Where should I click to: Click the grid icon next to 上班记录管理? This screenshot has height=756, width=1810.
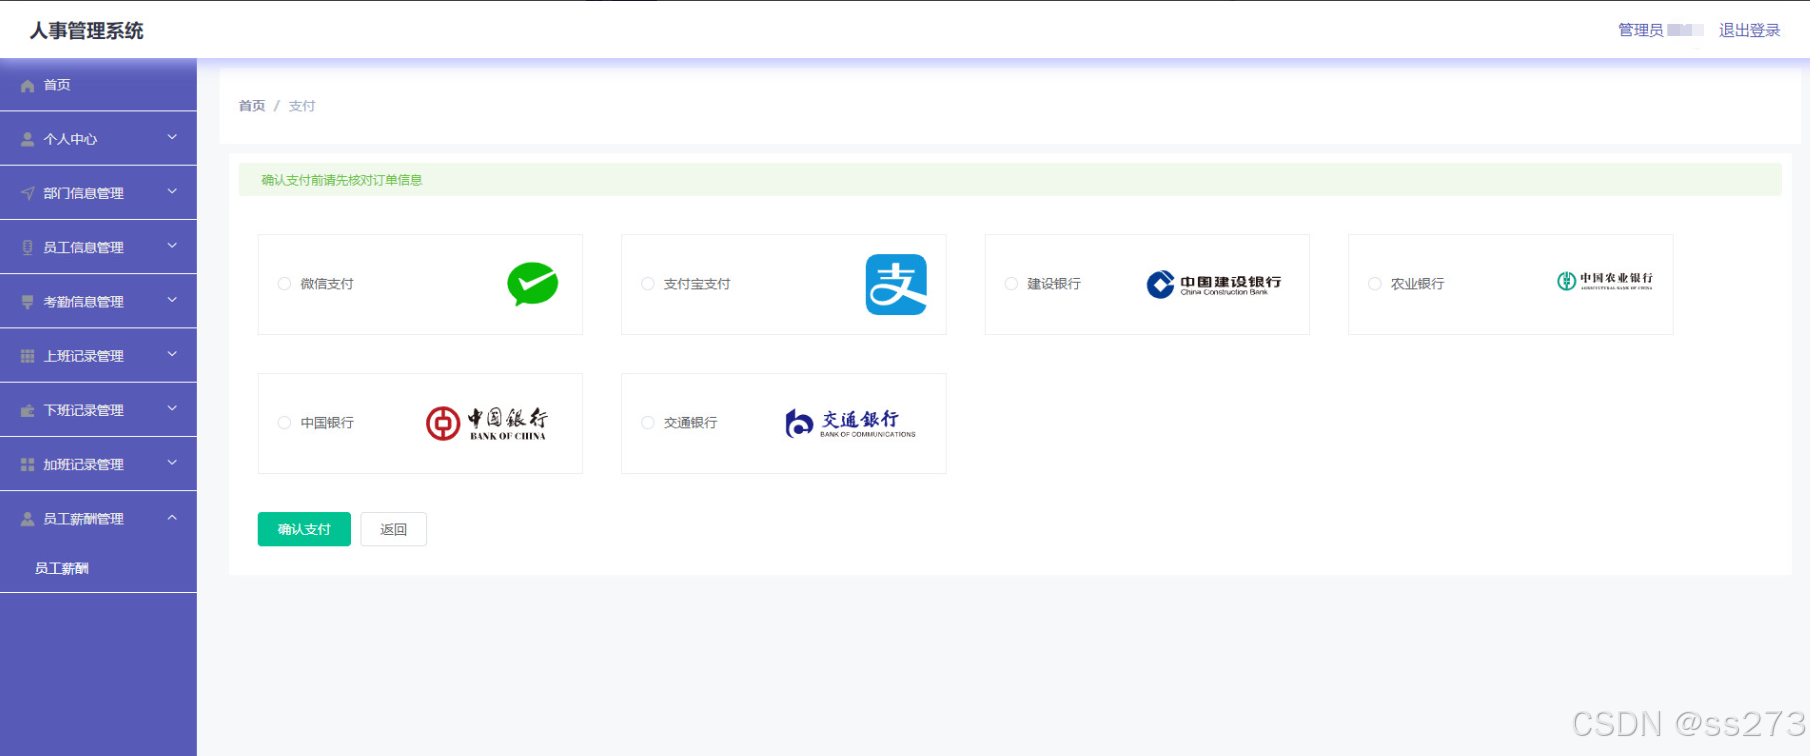pyautogui.click(x=28, y=356)
